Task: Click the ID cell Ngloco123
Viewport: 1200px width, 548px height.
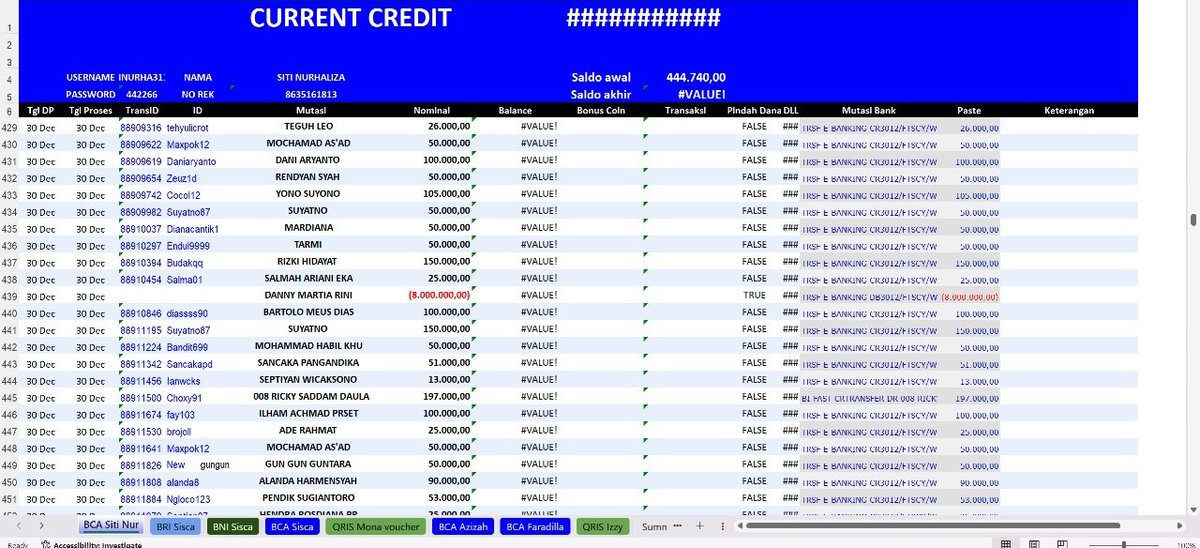Action: click(x=189, y=499)
